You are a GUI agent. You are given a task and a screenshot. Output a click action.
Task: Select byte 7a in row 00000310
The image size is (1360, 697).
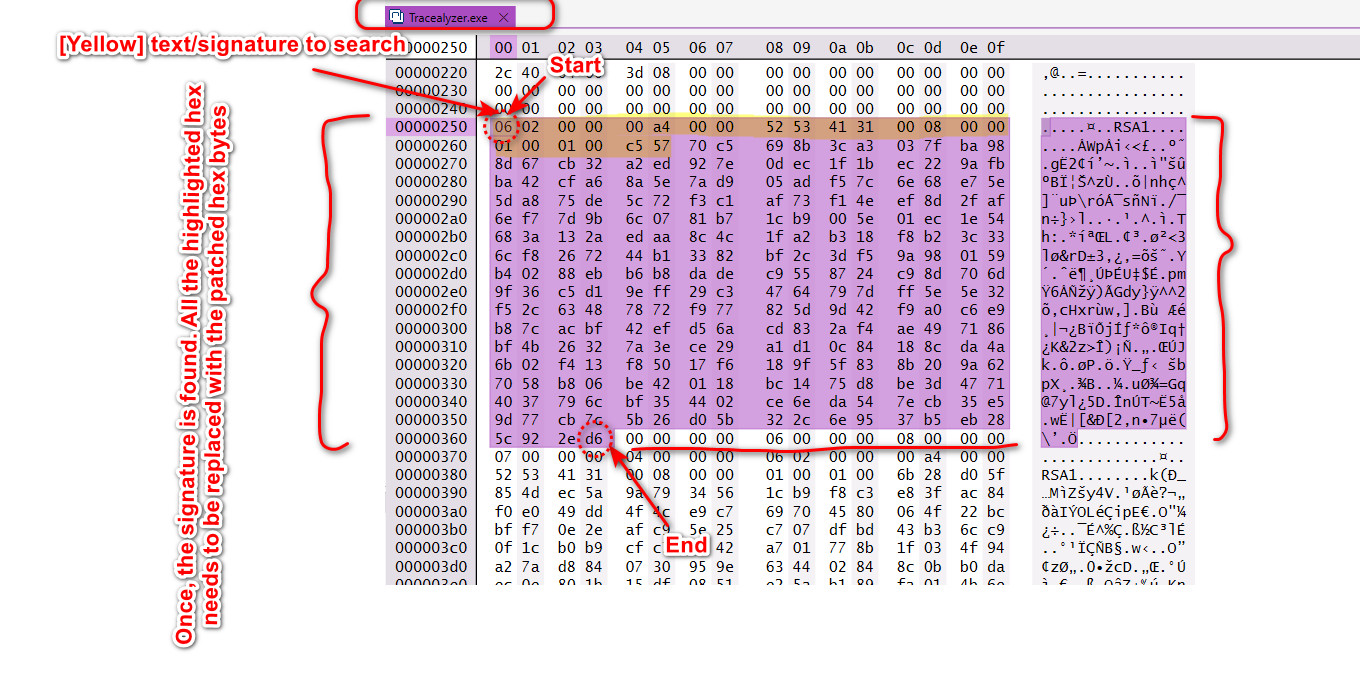tap(634, 347)
